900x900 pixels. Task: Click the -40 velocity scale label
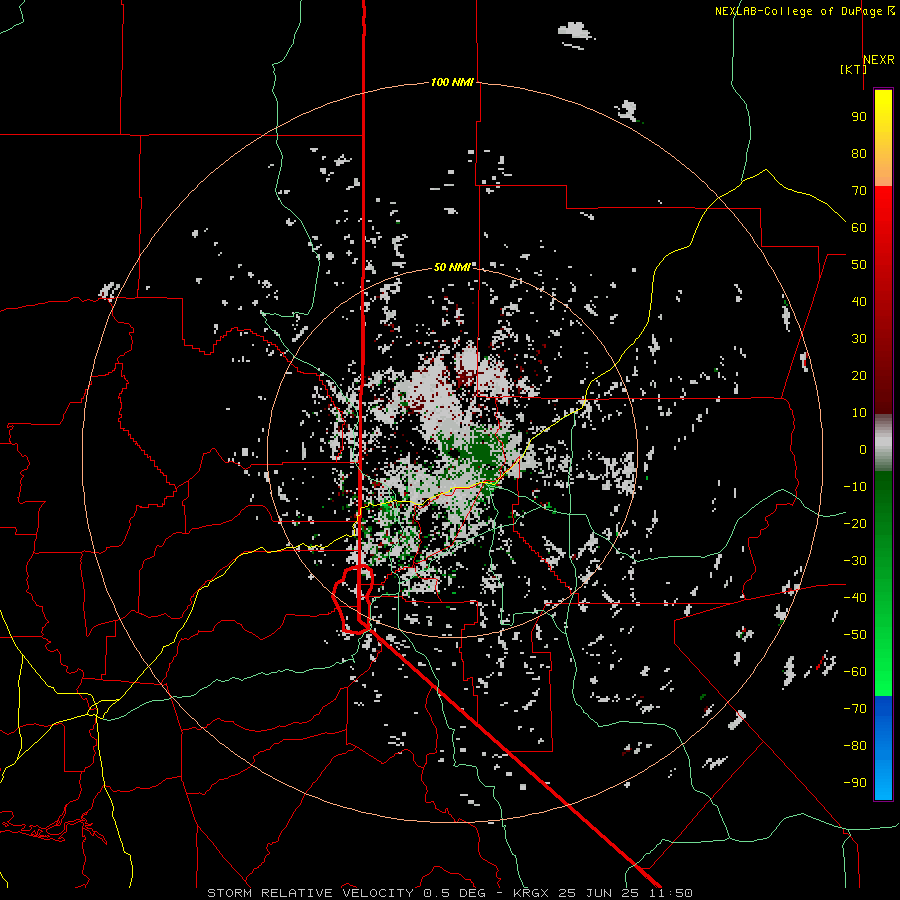[855, 598]
